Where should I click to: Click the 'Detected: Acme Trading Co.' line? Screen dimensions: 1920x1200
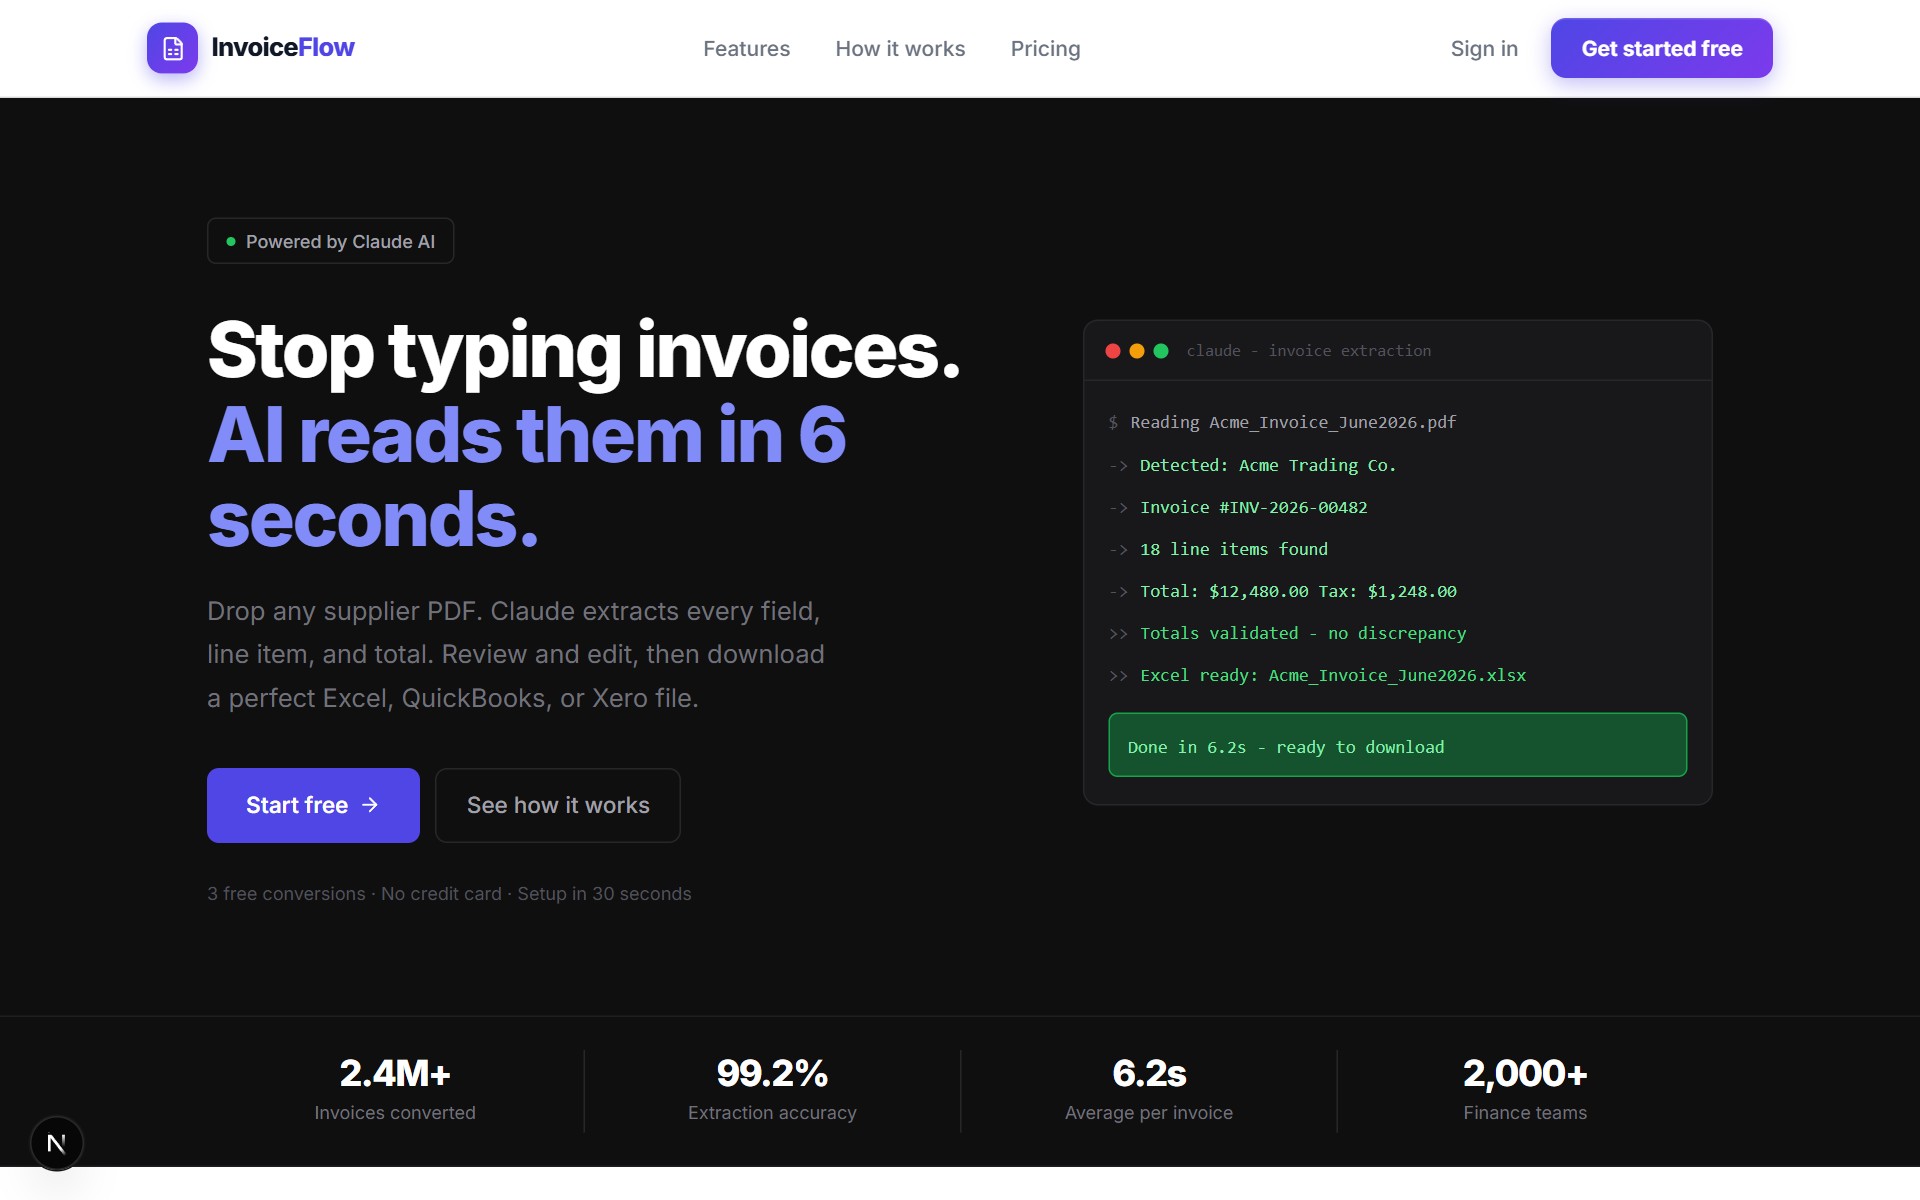click(x=1252, y=466)
